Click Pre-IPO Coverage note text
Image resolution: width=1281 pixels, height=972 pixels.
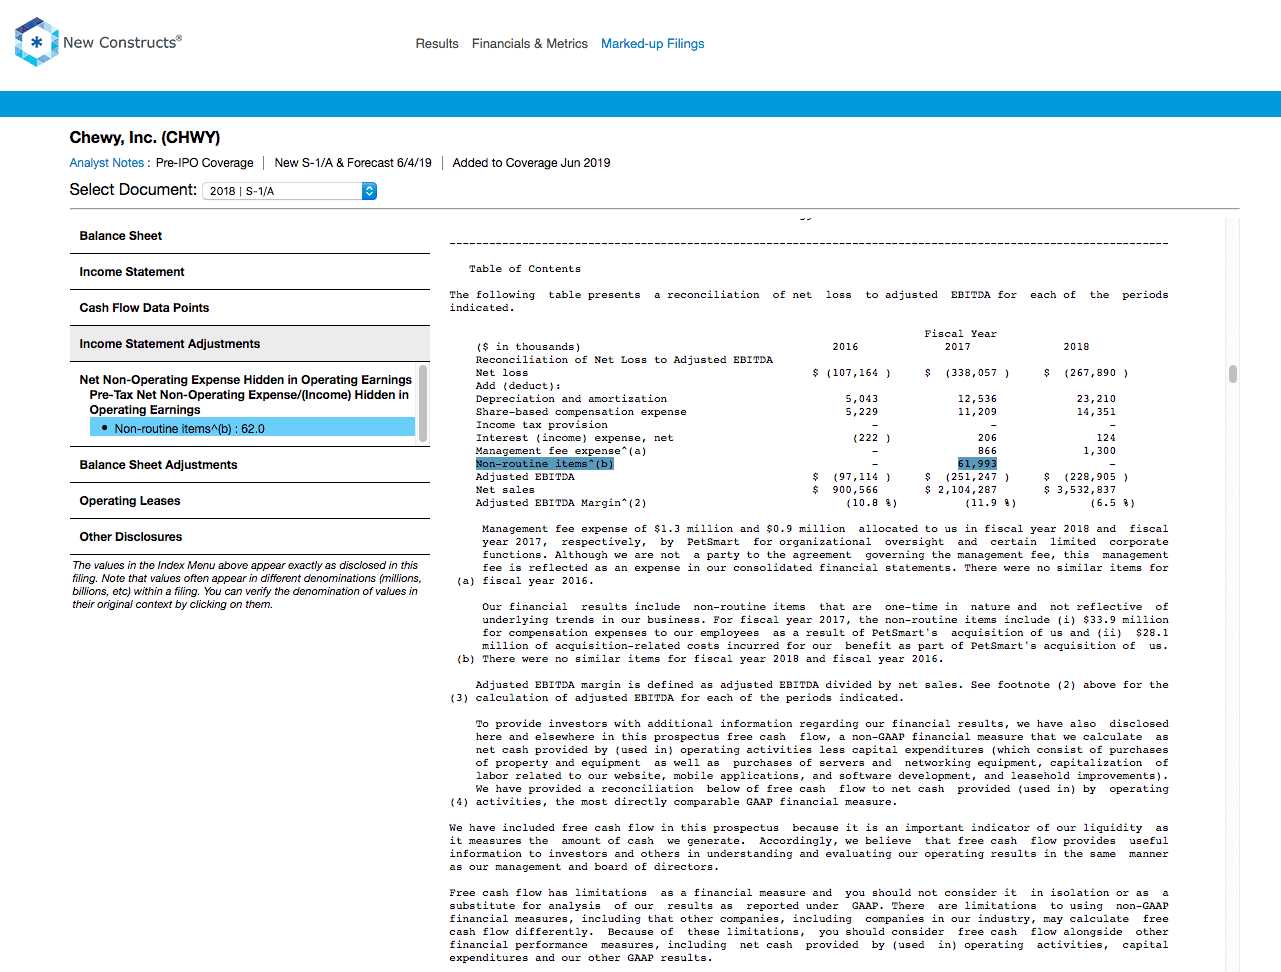point(205,163)
